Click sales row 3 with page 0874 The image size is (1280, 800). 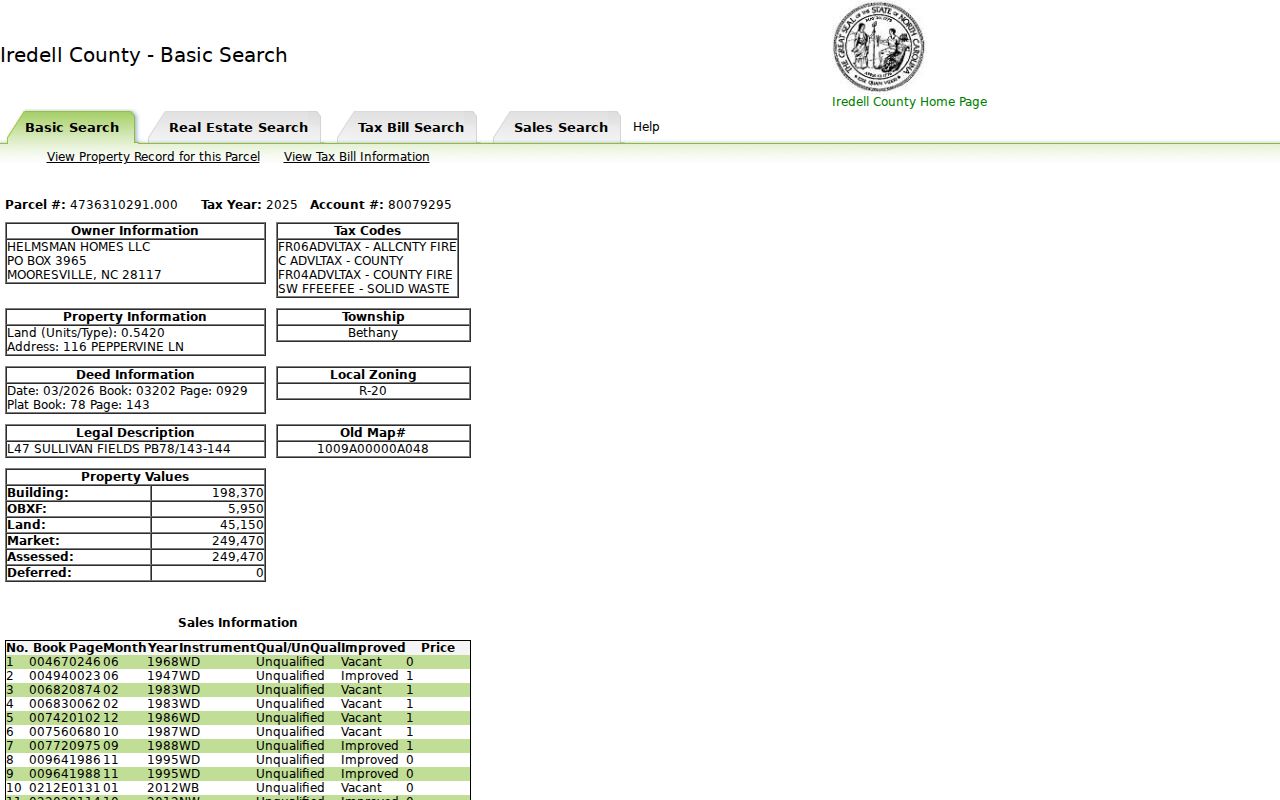pyautogui.click(x=238, y=690)
